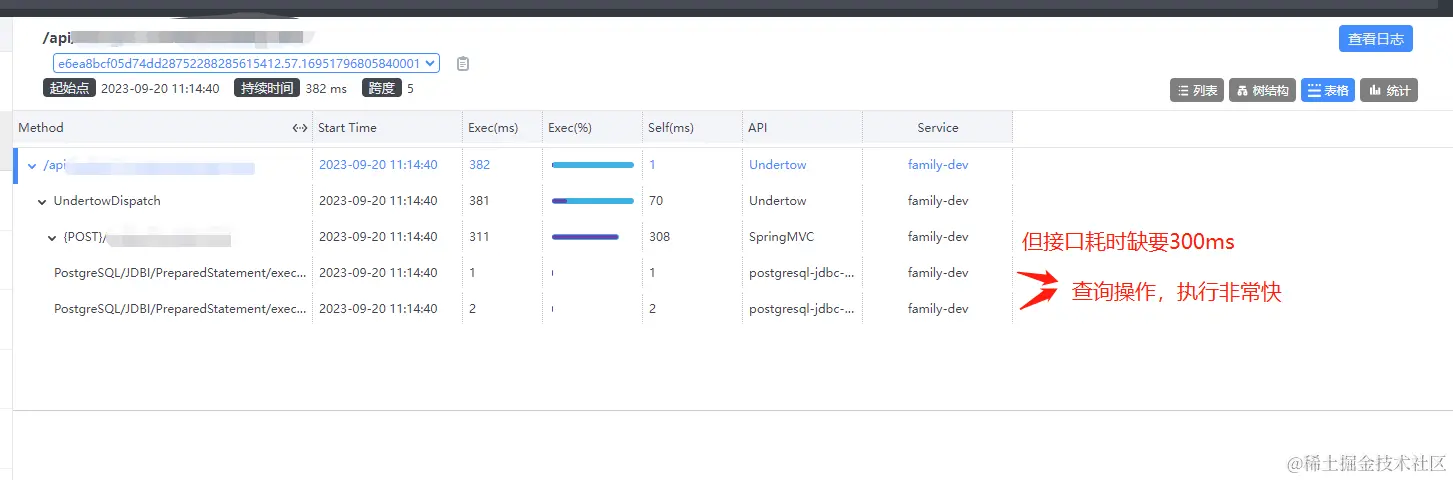Switch to the 列表 list view
The height and width of the screenshot is (480, 1453).
(1196, 91)
